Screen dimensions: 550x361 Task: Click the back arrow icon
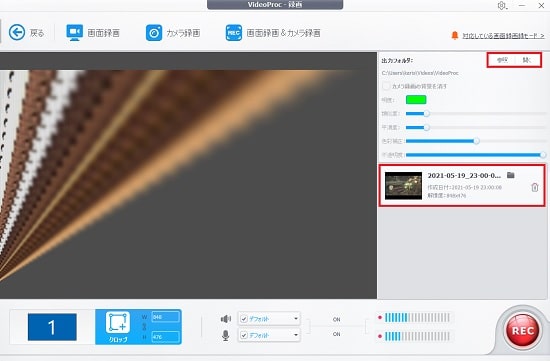[17, 33]
